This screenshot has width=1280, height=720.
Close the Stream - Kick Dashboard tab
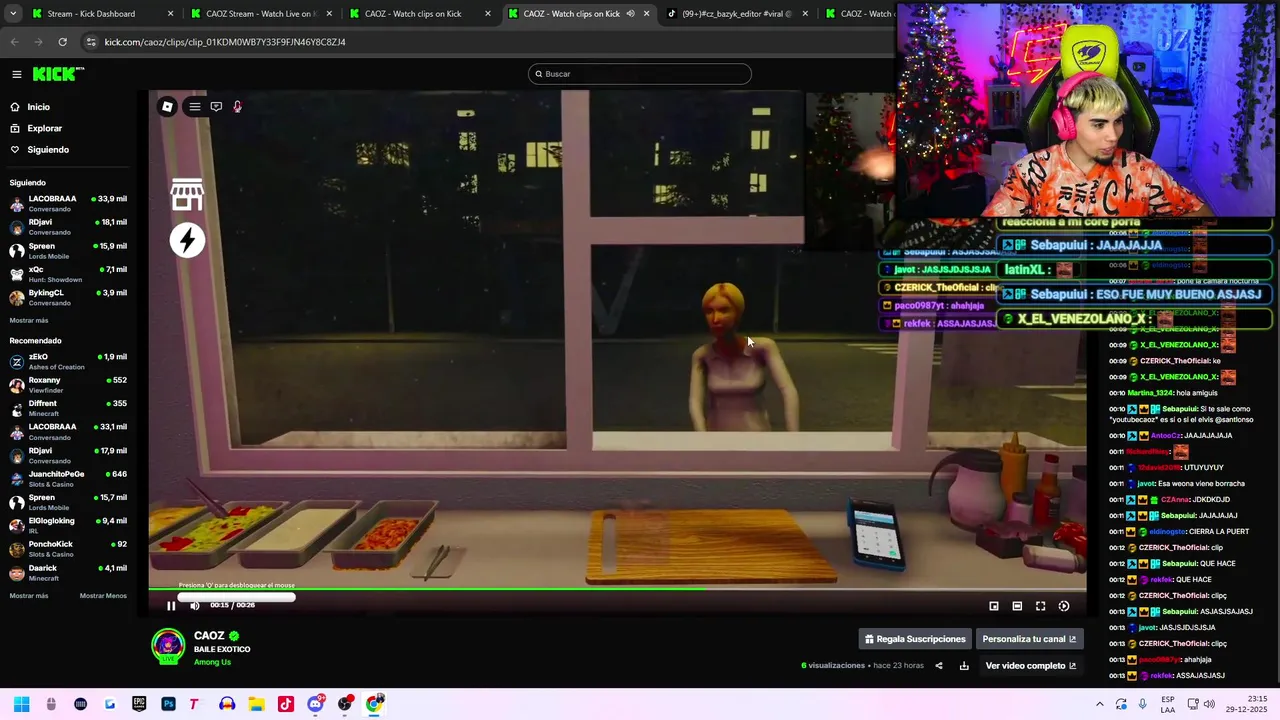(170, 14)
